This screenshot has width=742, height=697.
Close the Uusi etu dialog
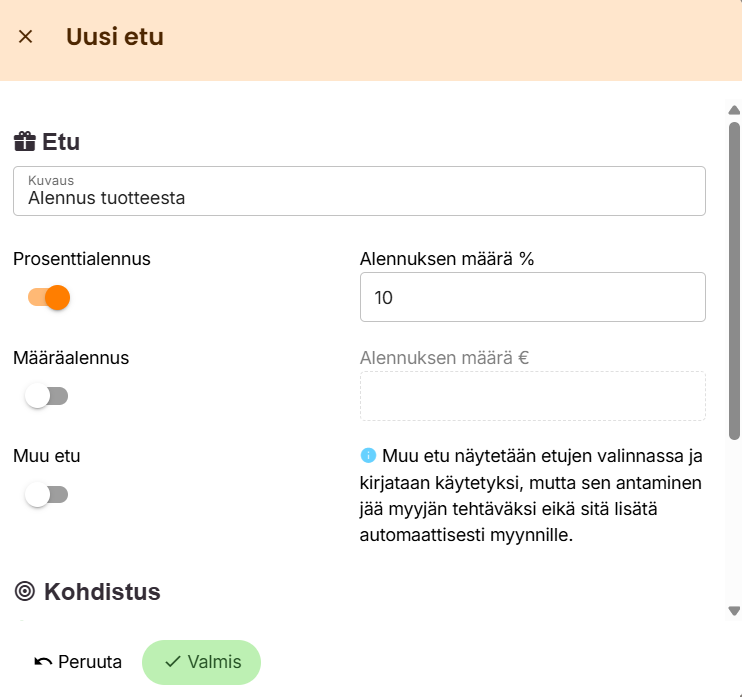click(x=26, y=37)
